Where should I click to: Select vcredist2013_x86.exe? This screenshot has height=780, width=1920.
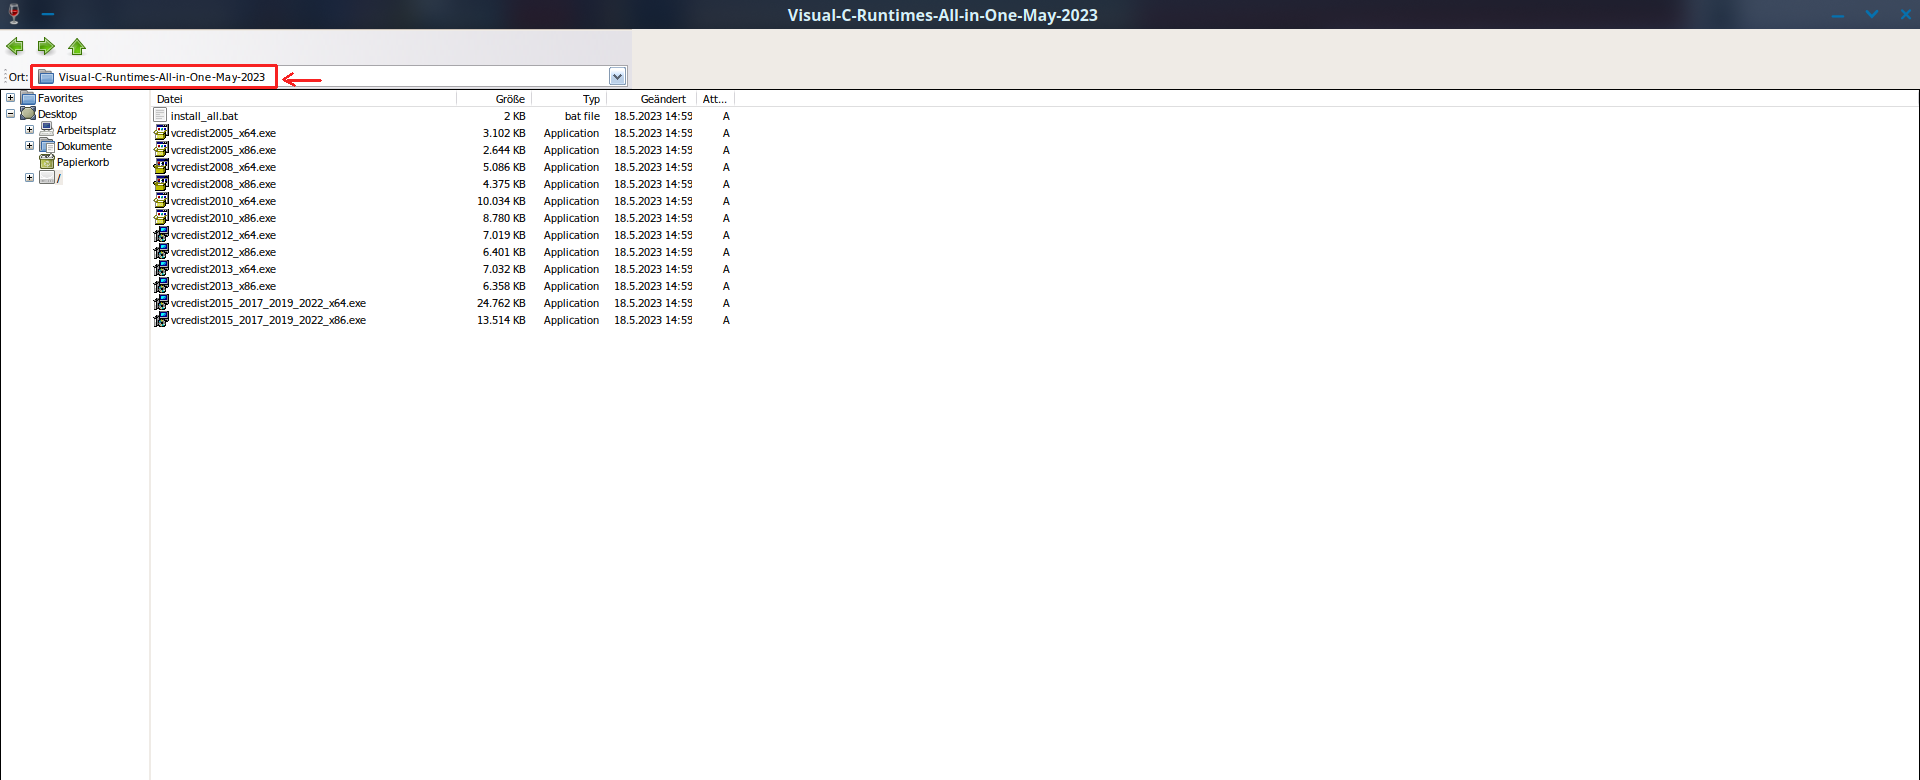point(223,286)
